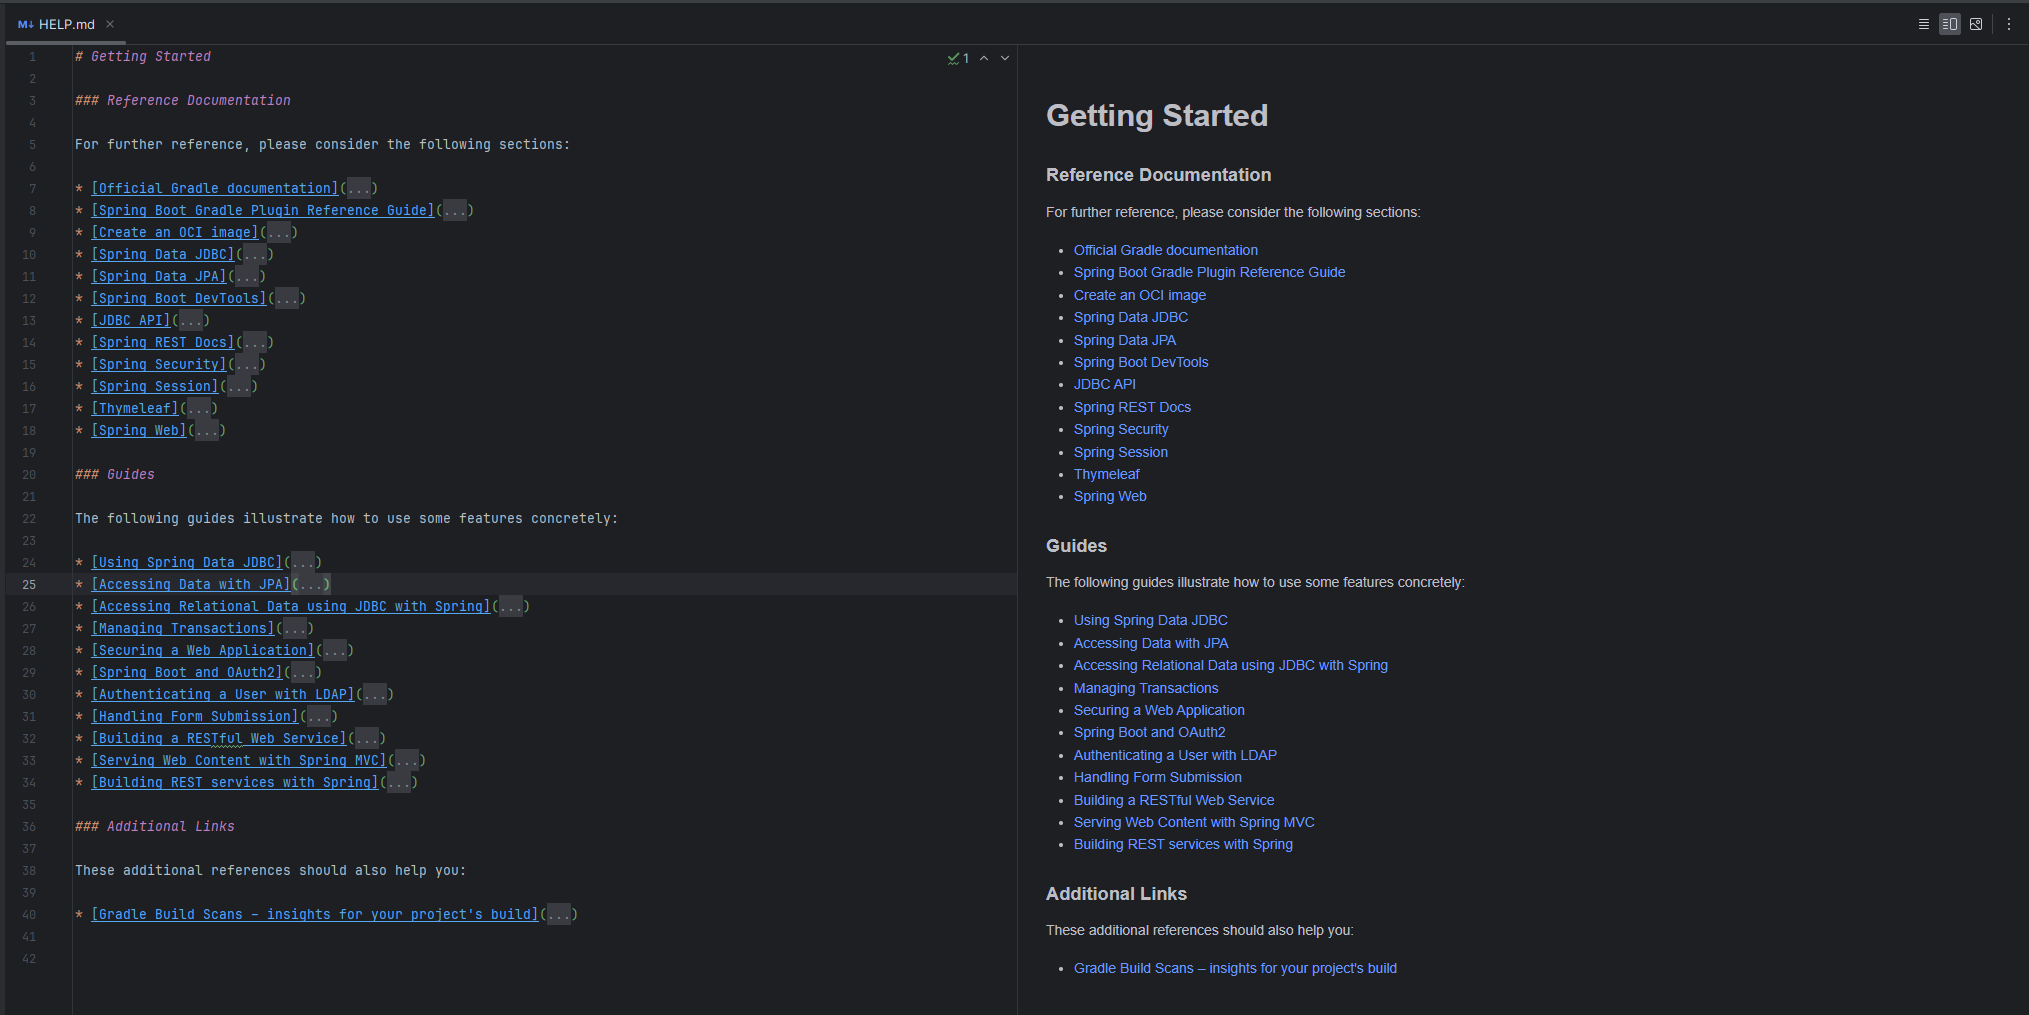This screenshot has width=2029, height=1015.
Task: Switch to the Preview-only view icon
Action: coord(1976,24)
